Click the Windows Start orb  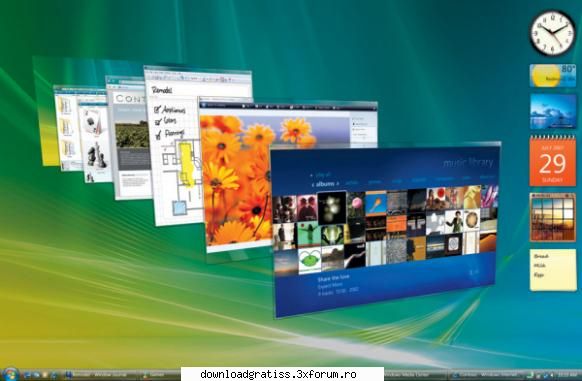coord(10,374)
